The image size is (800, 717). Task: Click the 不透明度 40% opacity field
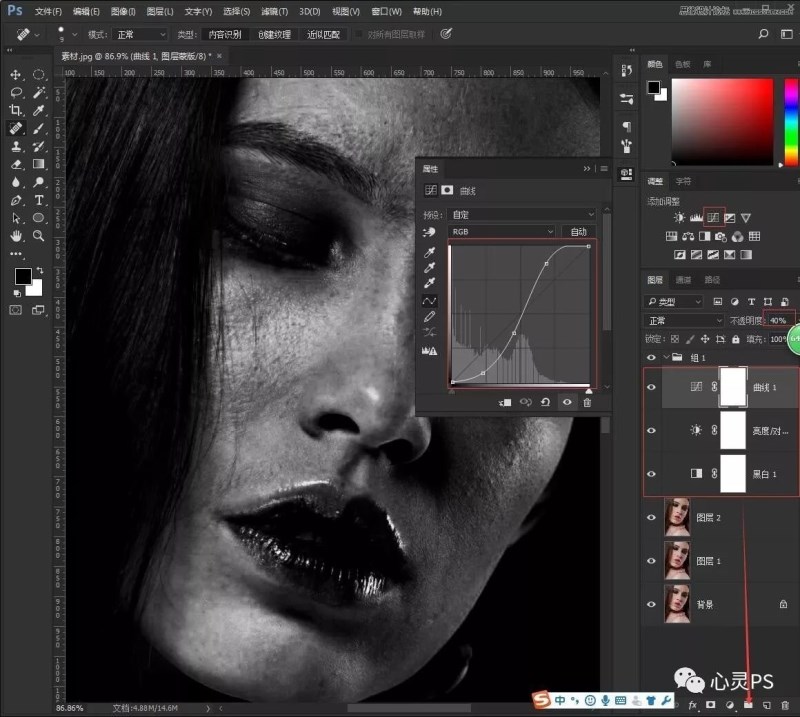click(779, 320)
